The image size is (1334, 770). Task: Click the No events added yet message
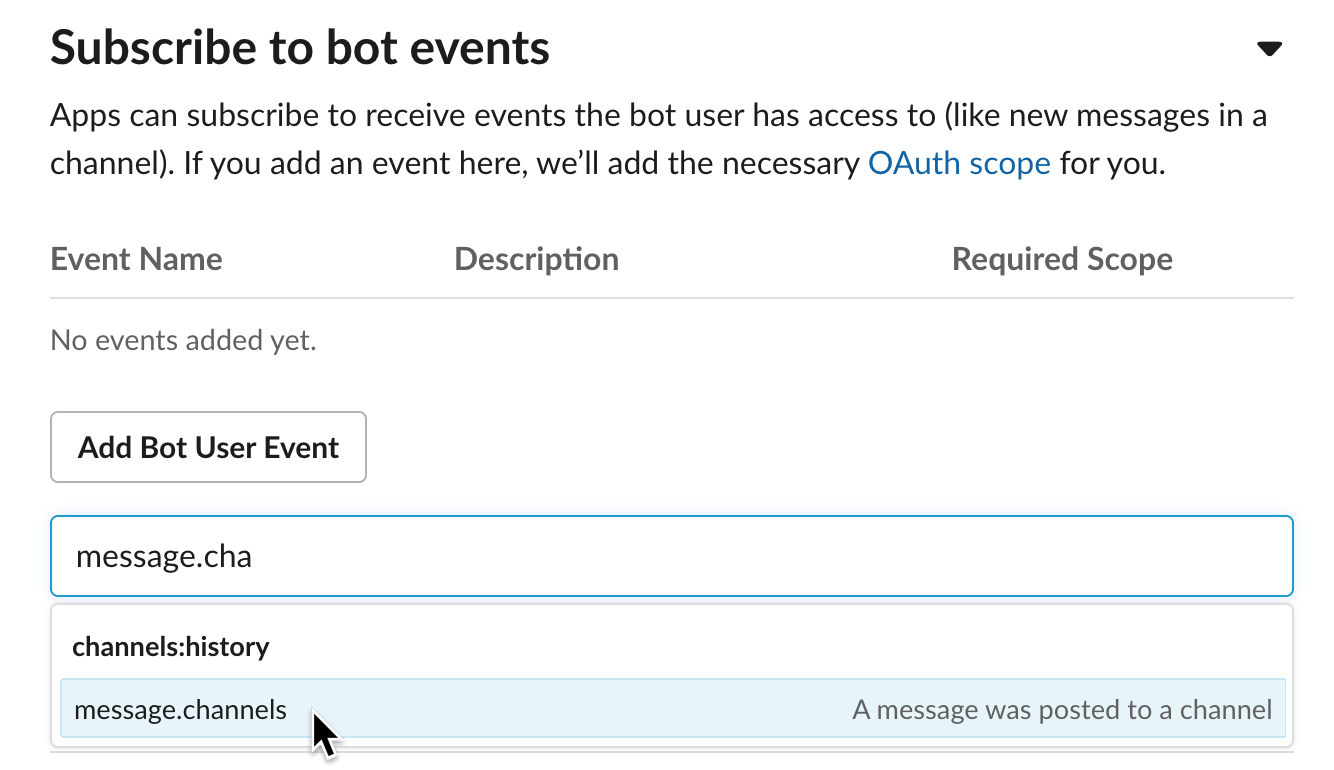click(x=183, y=341)
